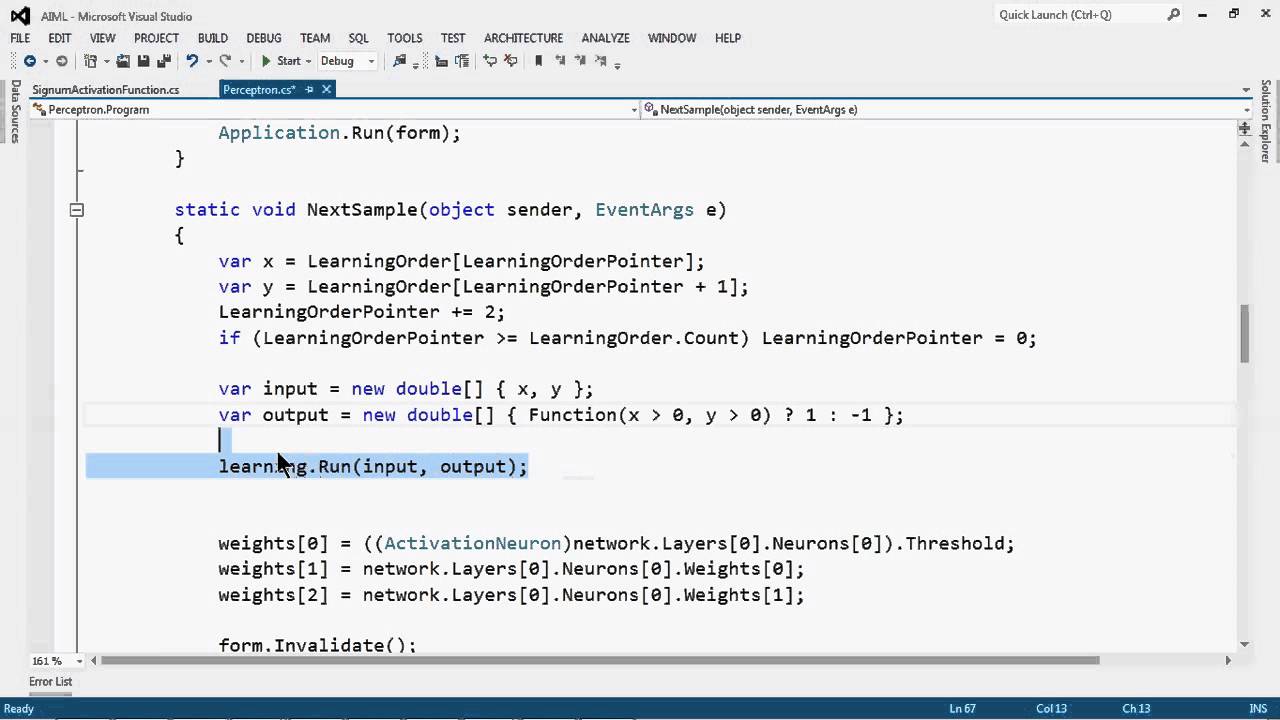Open the TOOLS menu
The image size is (1280, 720).
coord(405,38)
